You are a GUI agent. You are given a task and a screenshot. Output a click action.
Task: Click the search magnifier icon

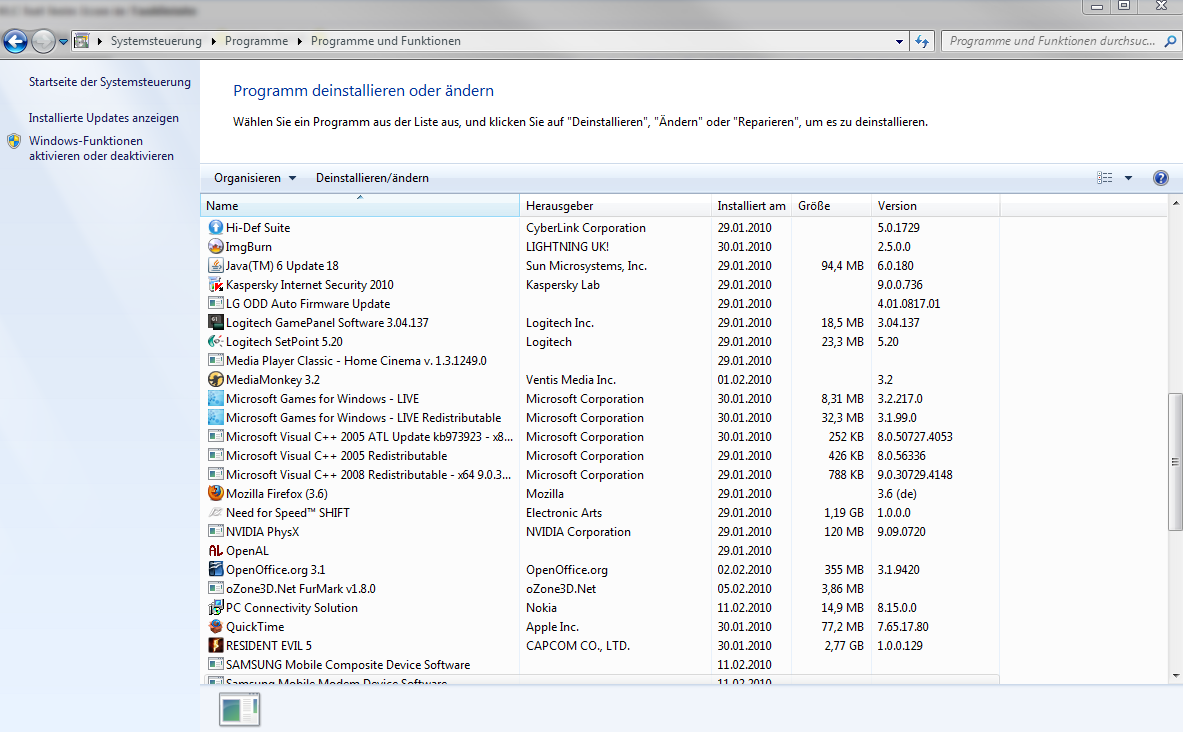[x=1170, y=42]
